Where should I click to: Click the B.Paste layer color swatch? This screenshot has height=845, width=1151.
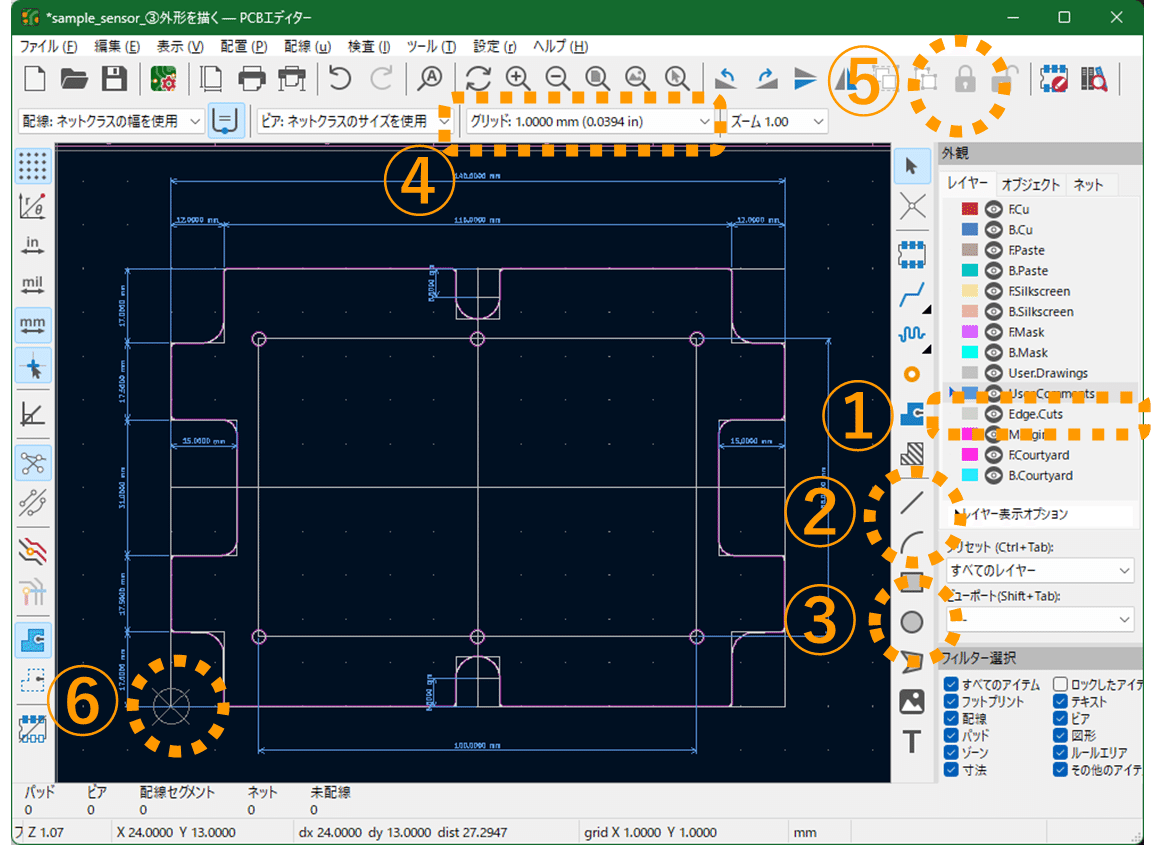(x=970, y=271)
